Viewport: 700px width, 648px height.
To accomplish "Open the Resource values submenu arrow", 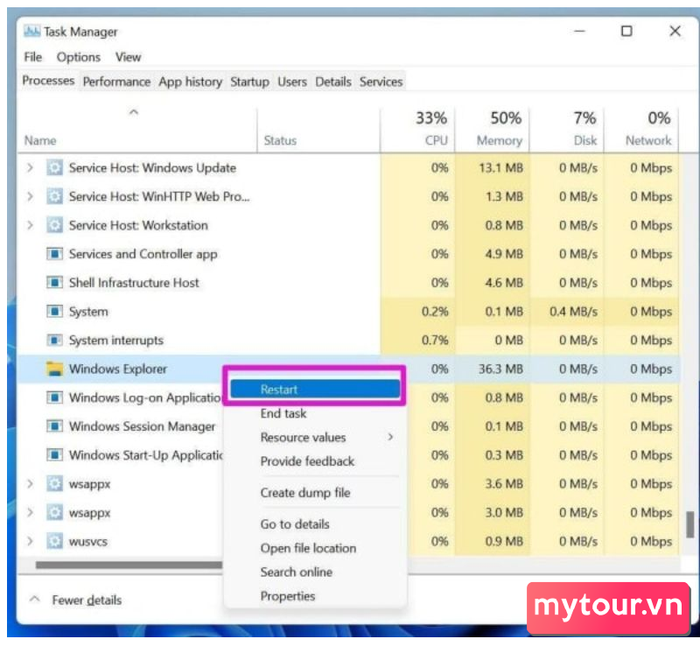I will 391,437.
